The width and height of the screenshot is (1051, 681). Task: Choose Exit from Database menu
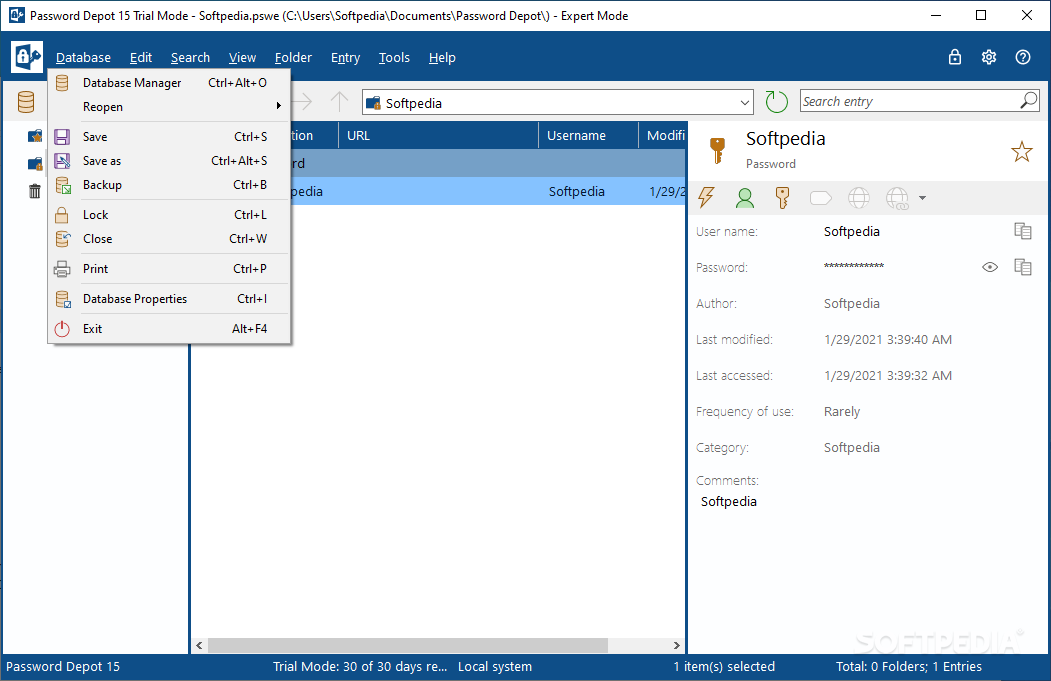169,329
